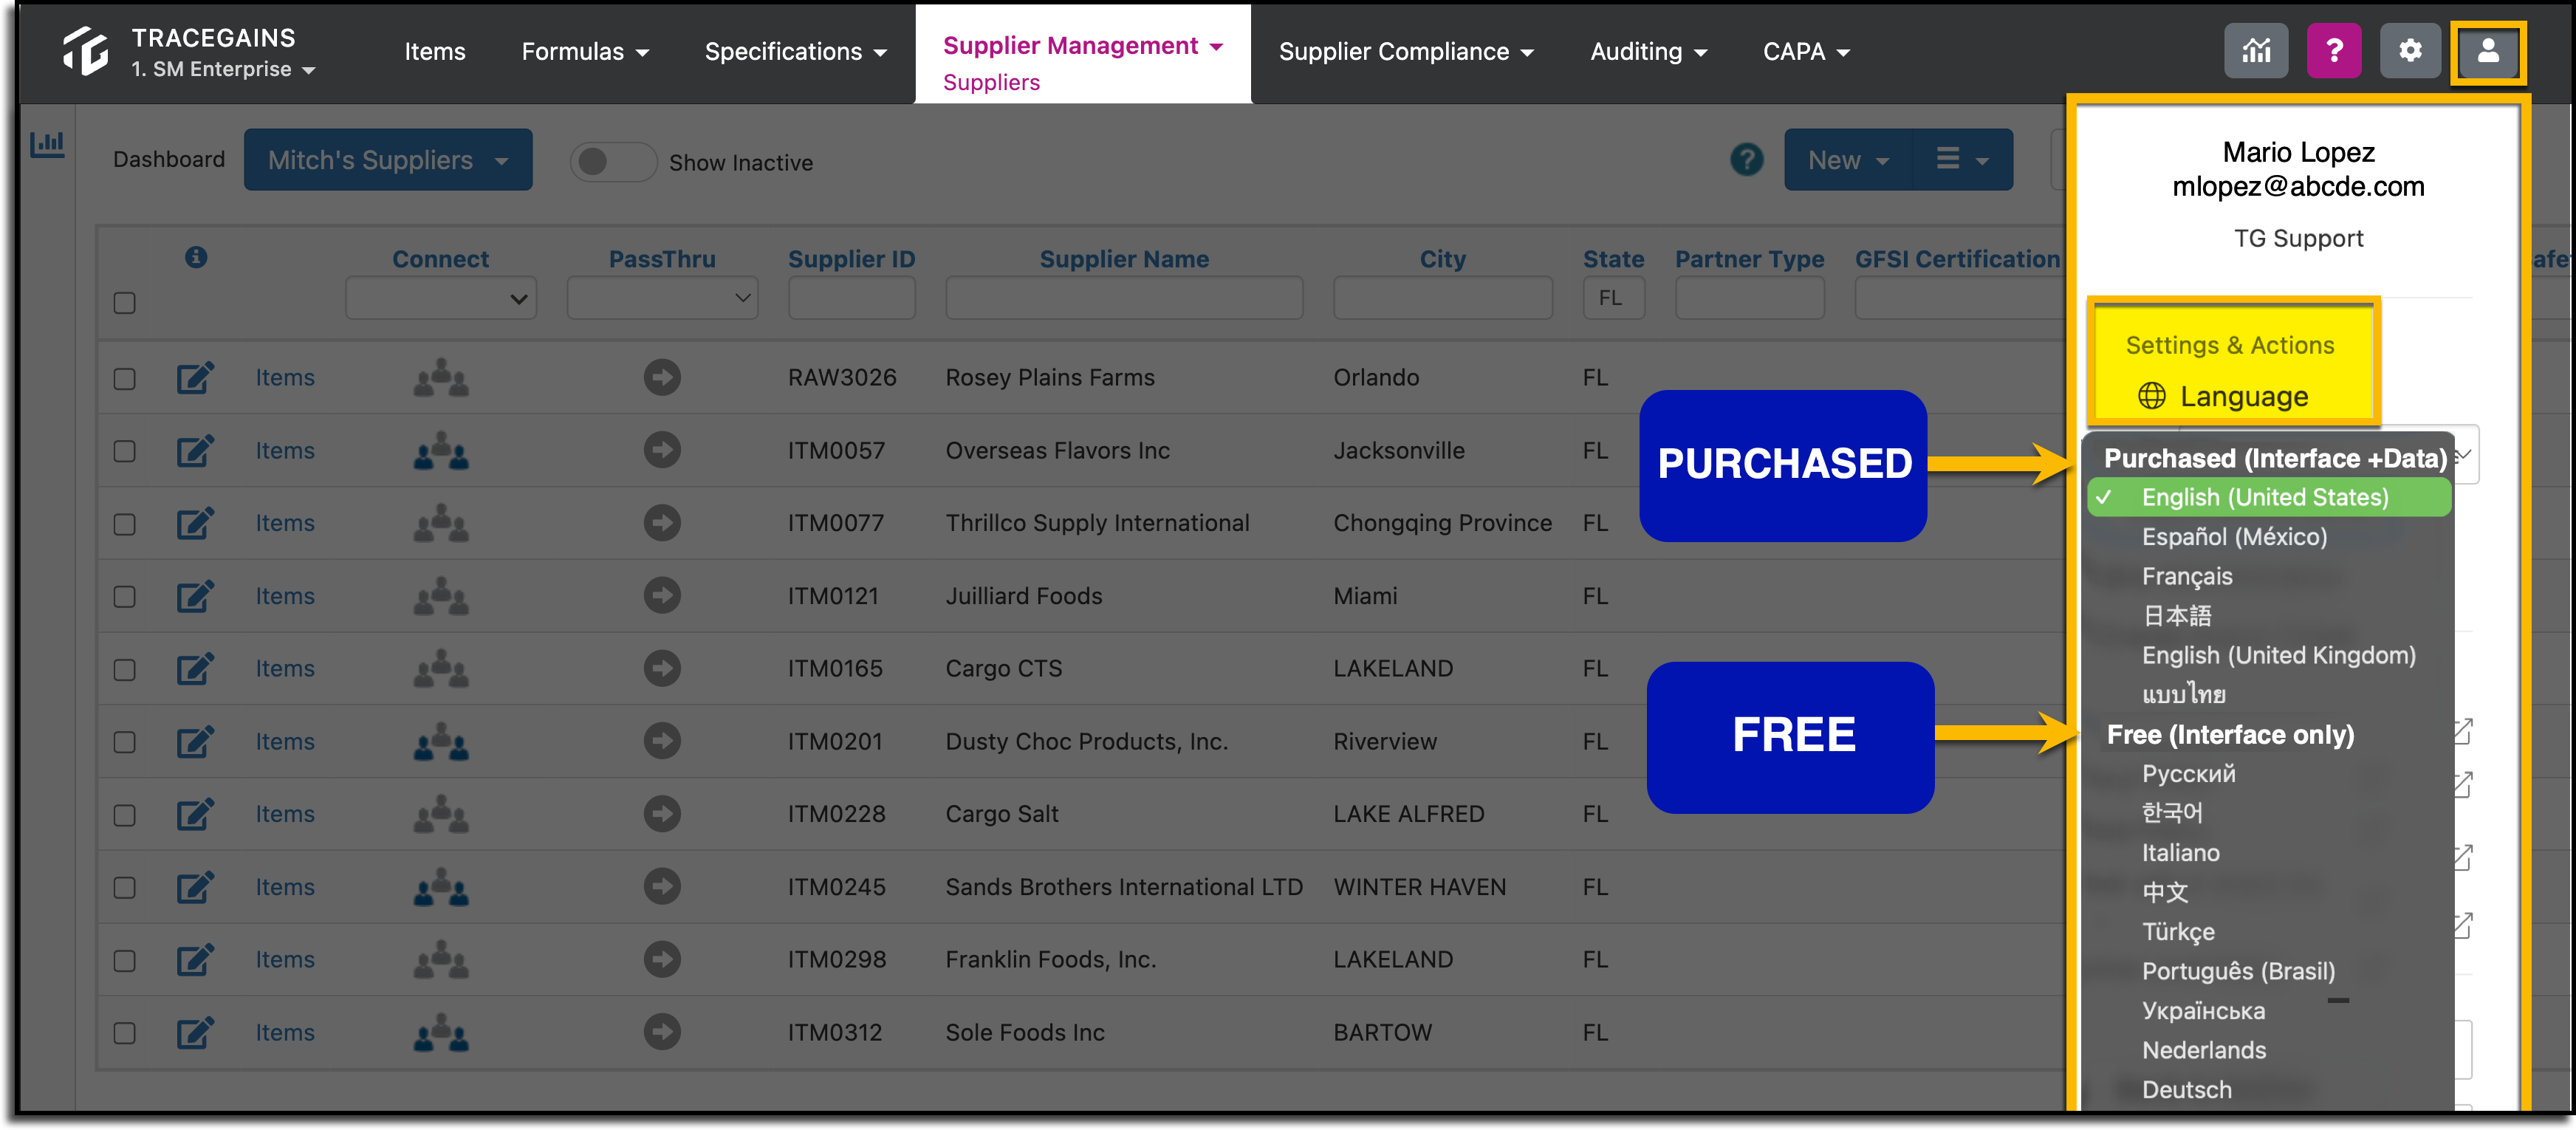Screen dimensions: 2576x1130
Task: Open the pink help question mark button
Action: 2333,51
